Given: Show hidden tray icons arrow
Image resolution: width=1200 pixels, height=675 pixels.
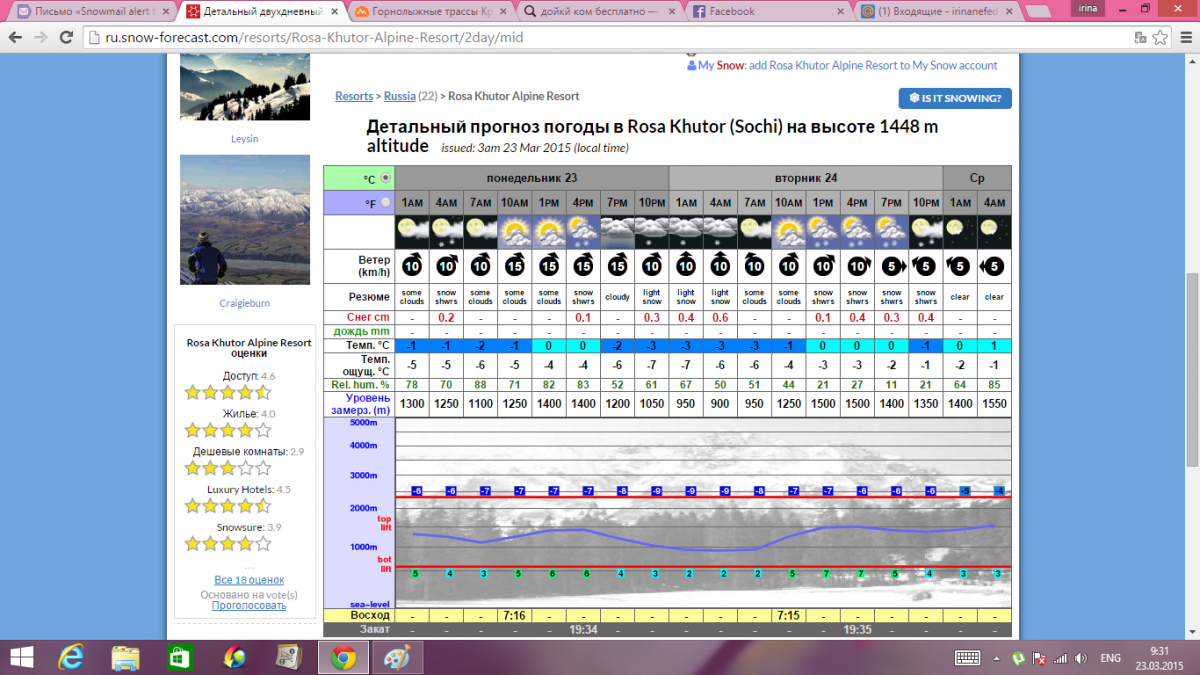Looking at the screenshot, I should click(x=995, y=658).
